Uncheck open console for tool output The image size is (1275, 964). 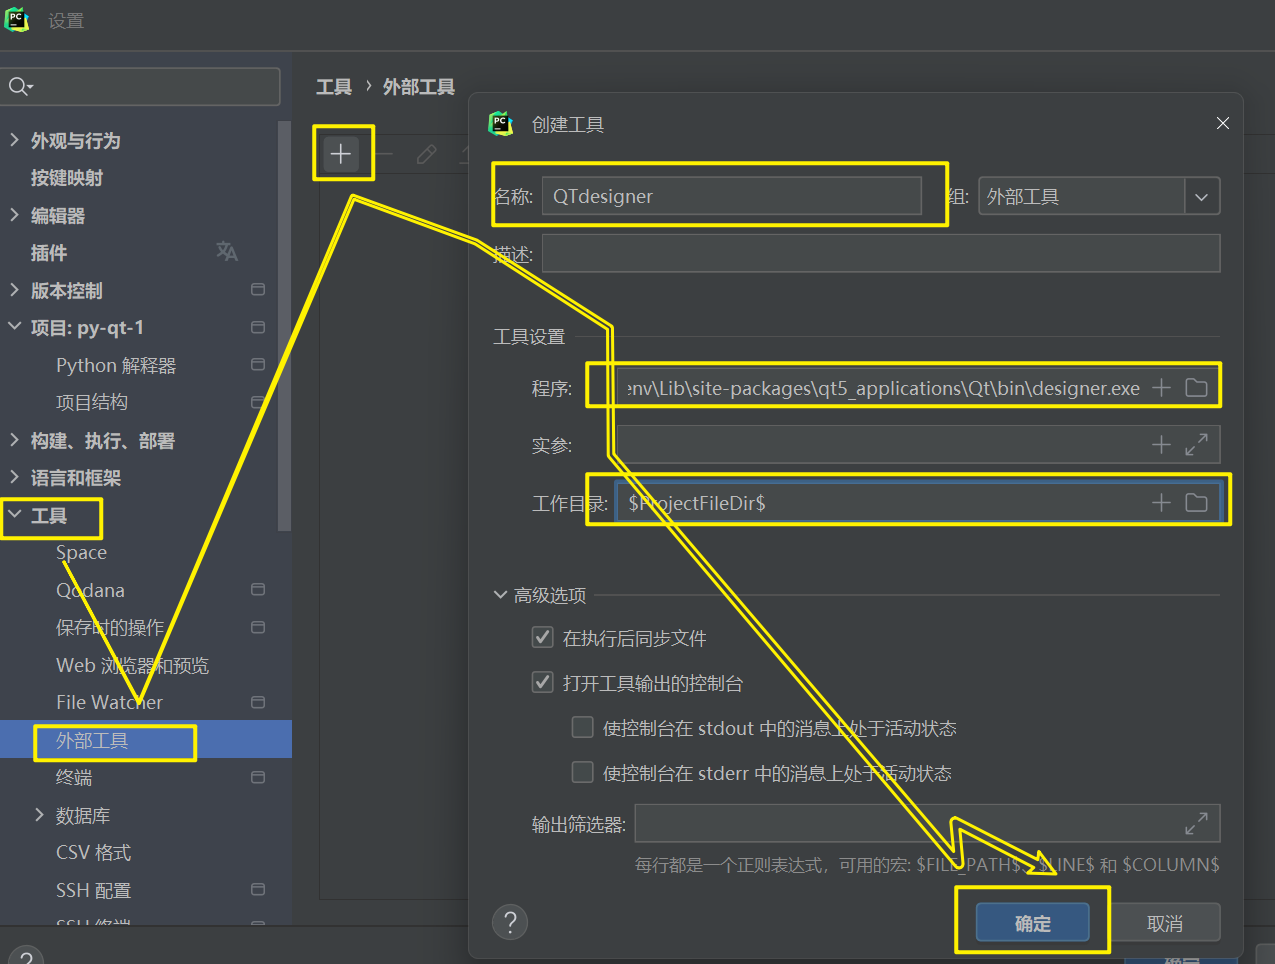(542, 683)
